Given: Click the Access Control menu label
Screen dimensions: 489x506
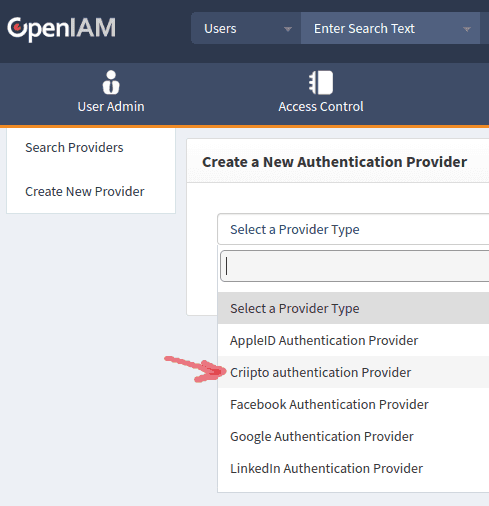Looking at the screenshot, I should (321, 107).
